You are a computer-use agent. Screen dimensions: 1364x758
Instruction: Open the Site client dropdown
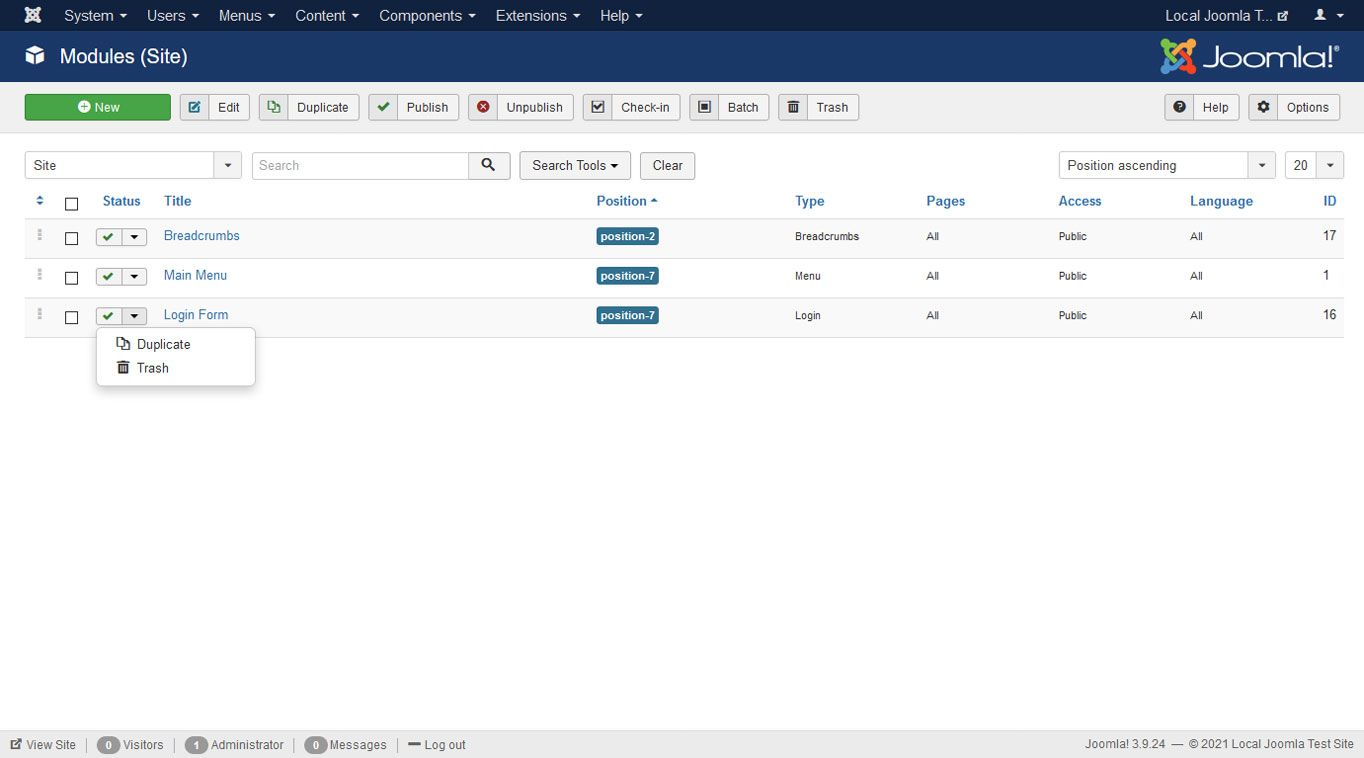(133, 165)
